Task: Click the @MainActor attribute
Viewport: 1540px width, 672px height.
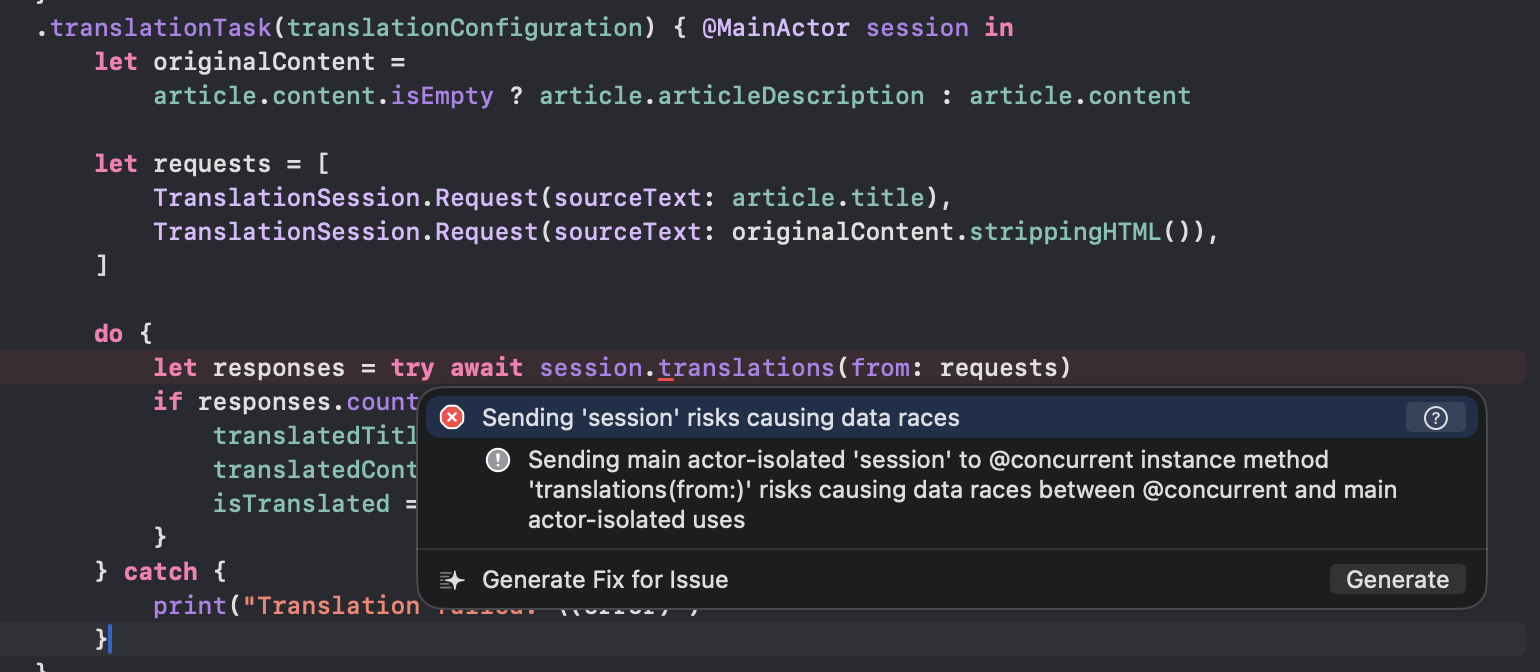Action: pyautogui.click(x=775, y=28)
